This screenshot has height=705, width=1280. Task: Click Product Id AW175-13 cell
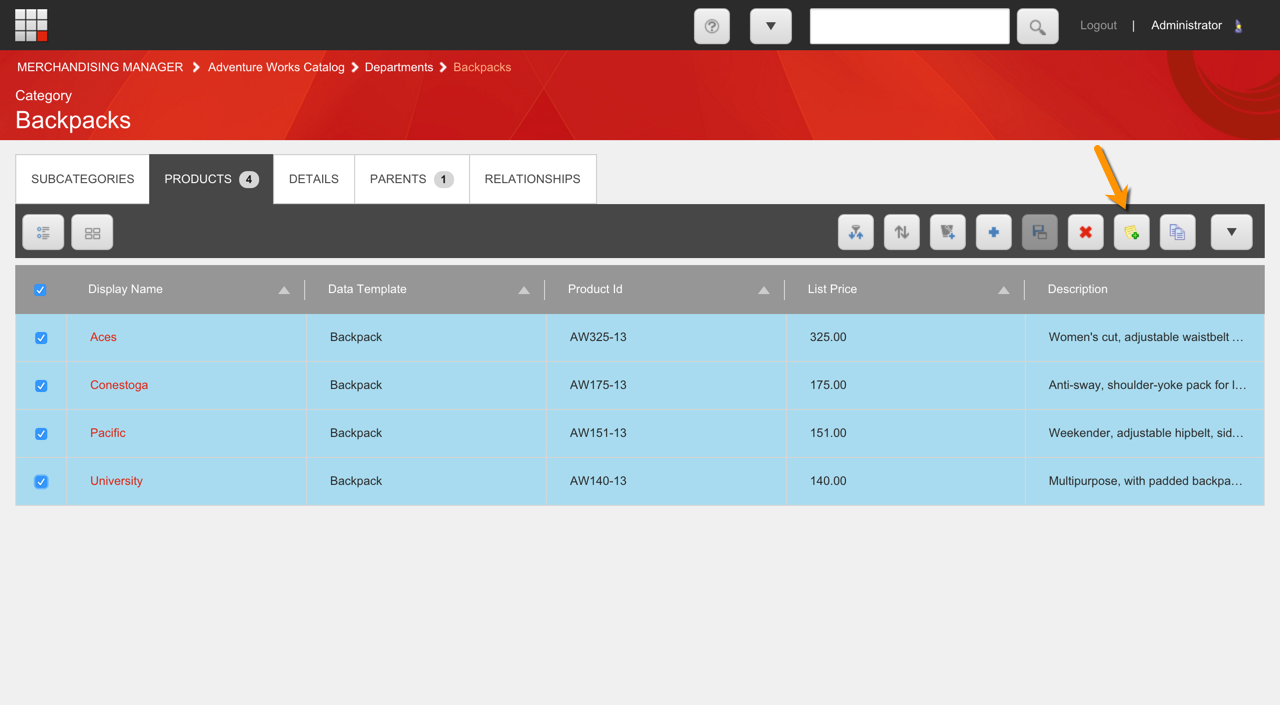(598, 385)
